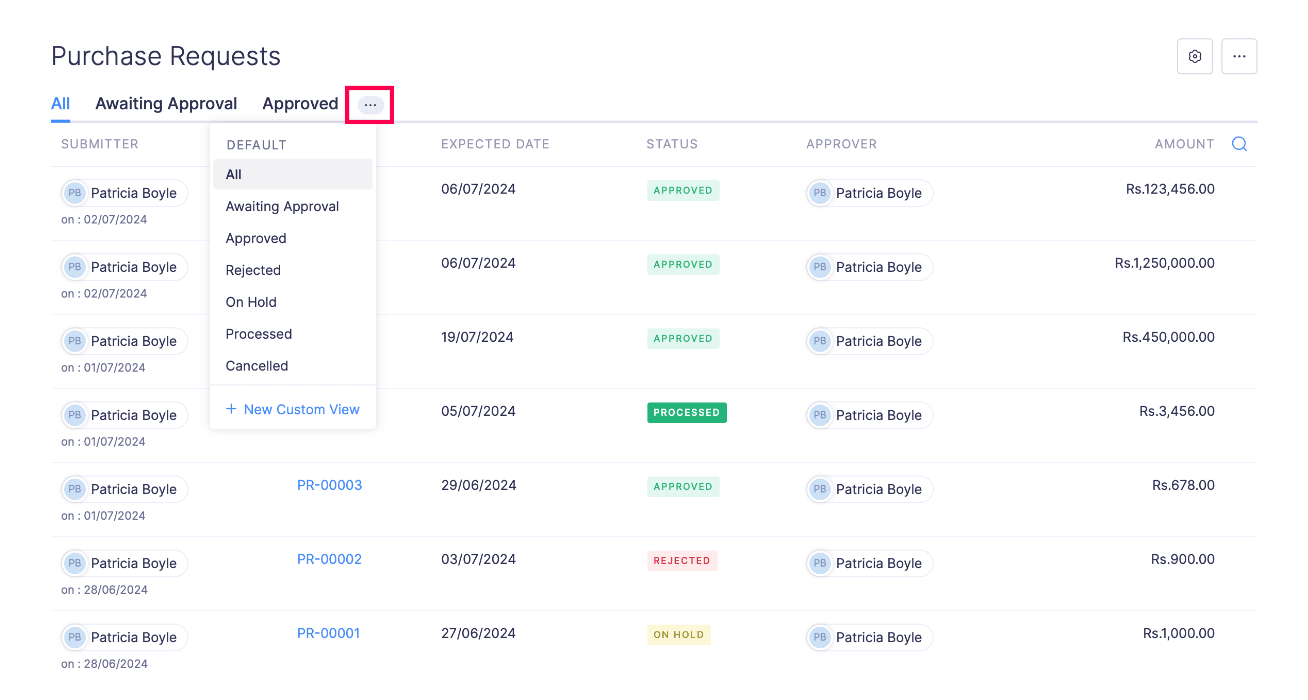Open the PR-00001 request link
The image size is (1308, 700).
point(328,633)
